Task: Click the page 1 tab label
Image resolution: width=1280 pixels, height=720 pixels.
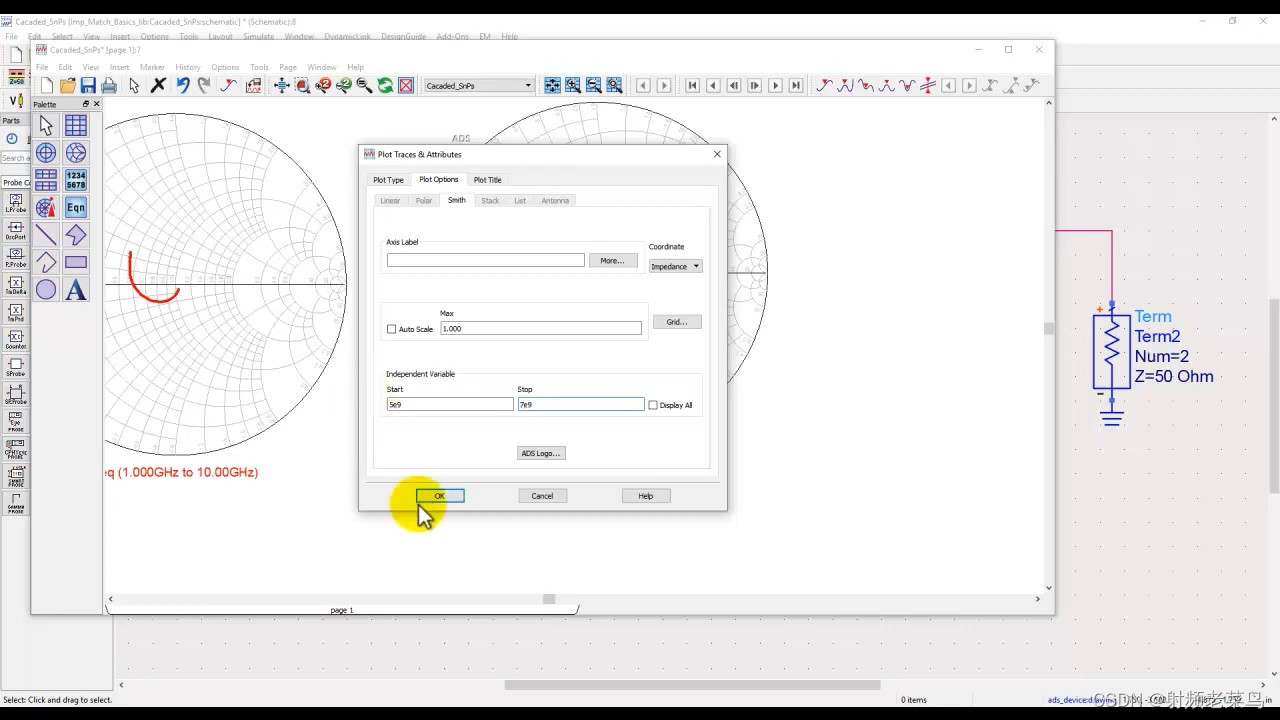Action: 342,610
